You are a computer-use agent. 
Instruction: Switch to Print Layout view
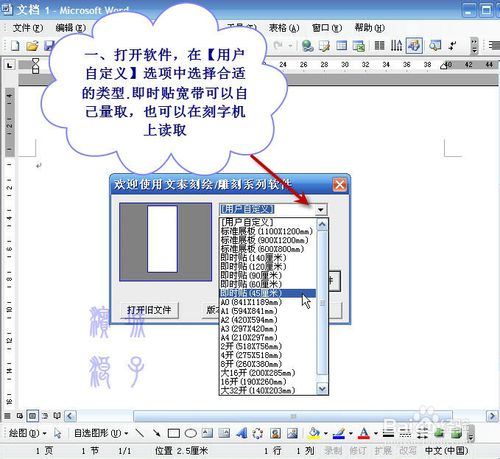[x=32, y=416]
